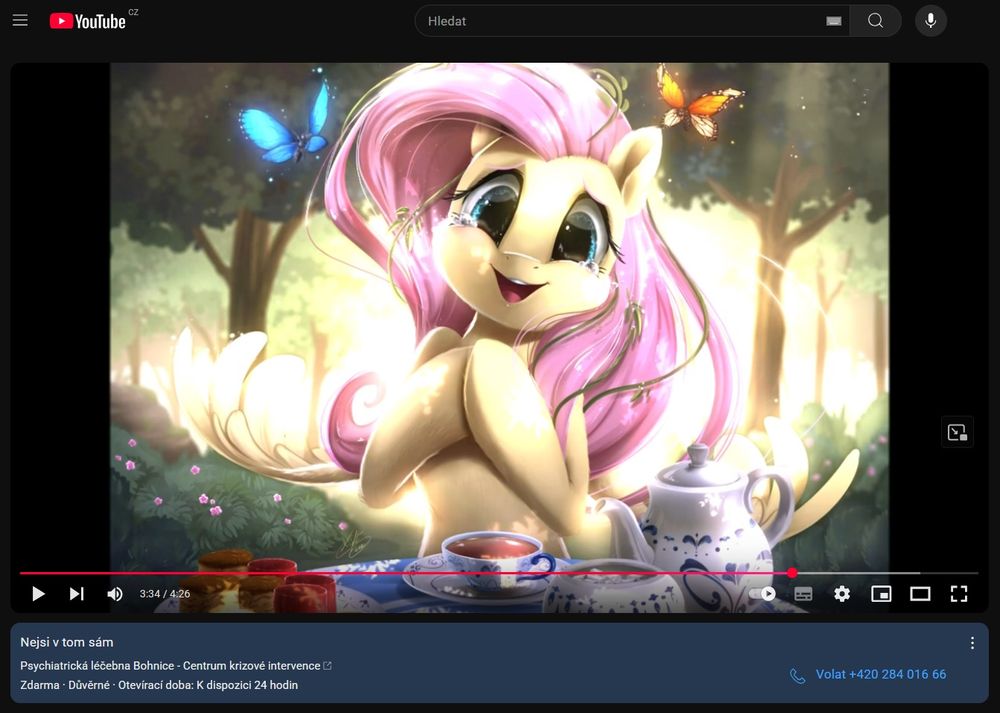Skip to the next video
The height and width of the screenshot is (713, 1000).
tap(77, 594)
